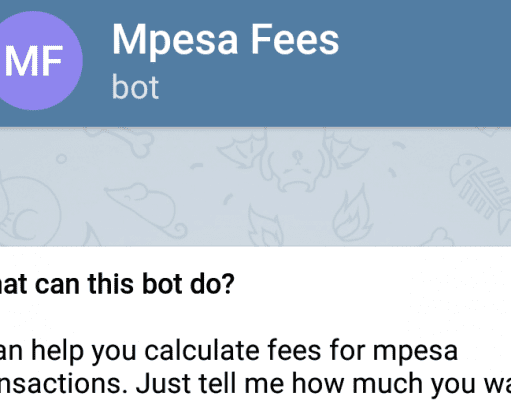Viewport: 511px width, 400px height.
Task: Select the bot status subtitle
Action: (135, 87)
